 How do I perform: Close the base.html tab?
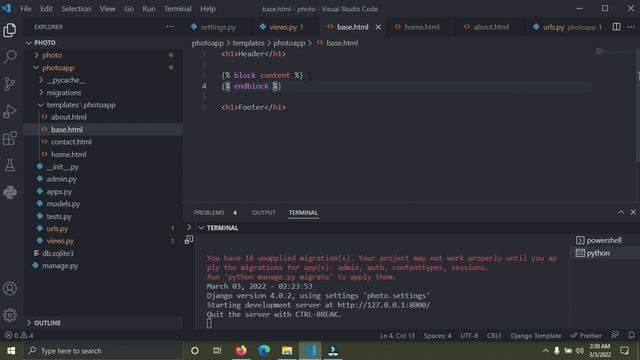pos(378,27)
